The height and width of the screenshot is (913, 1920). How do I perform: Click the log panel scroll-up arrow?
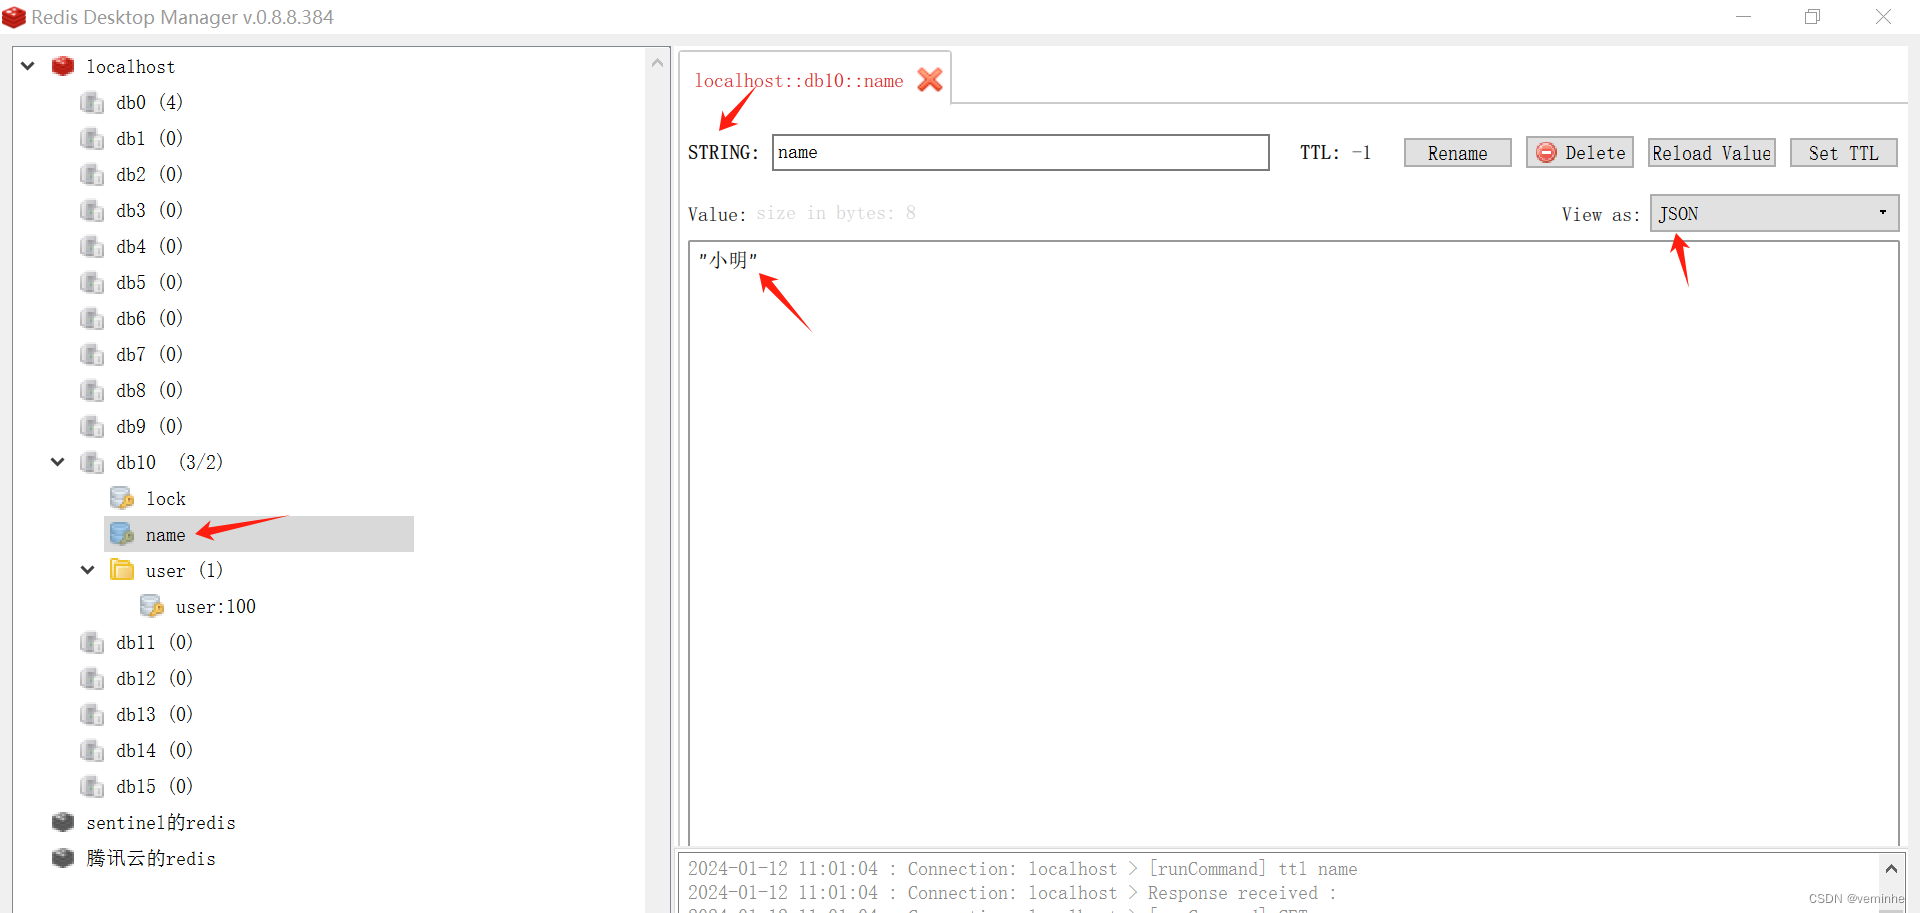pyautogui.click(x=1891, y=869)
